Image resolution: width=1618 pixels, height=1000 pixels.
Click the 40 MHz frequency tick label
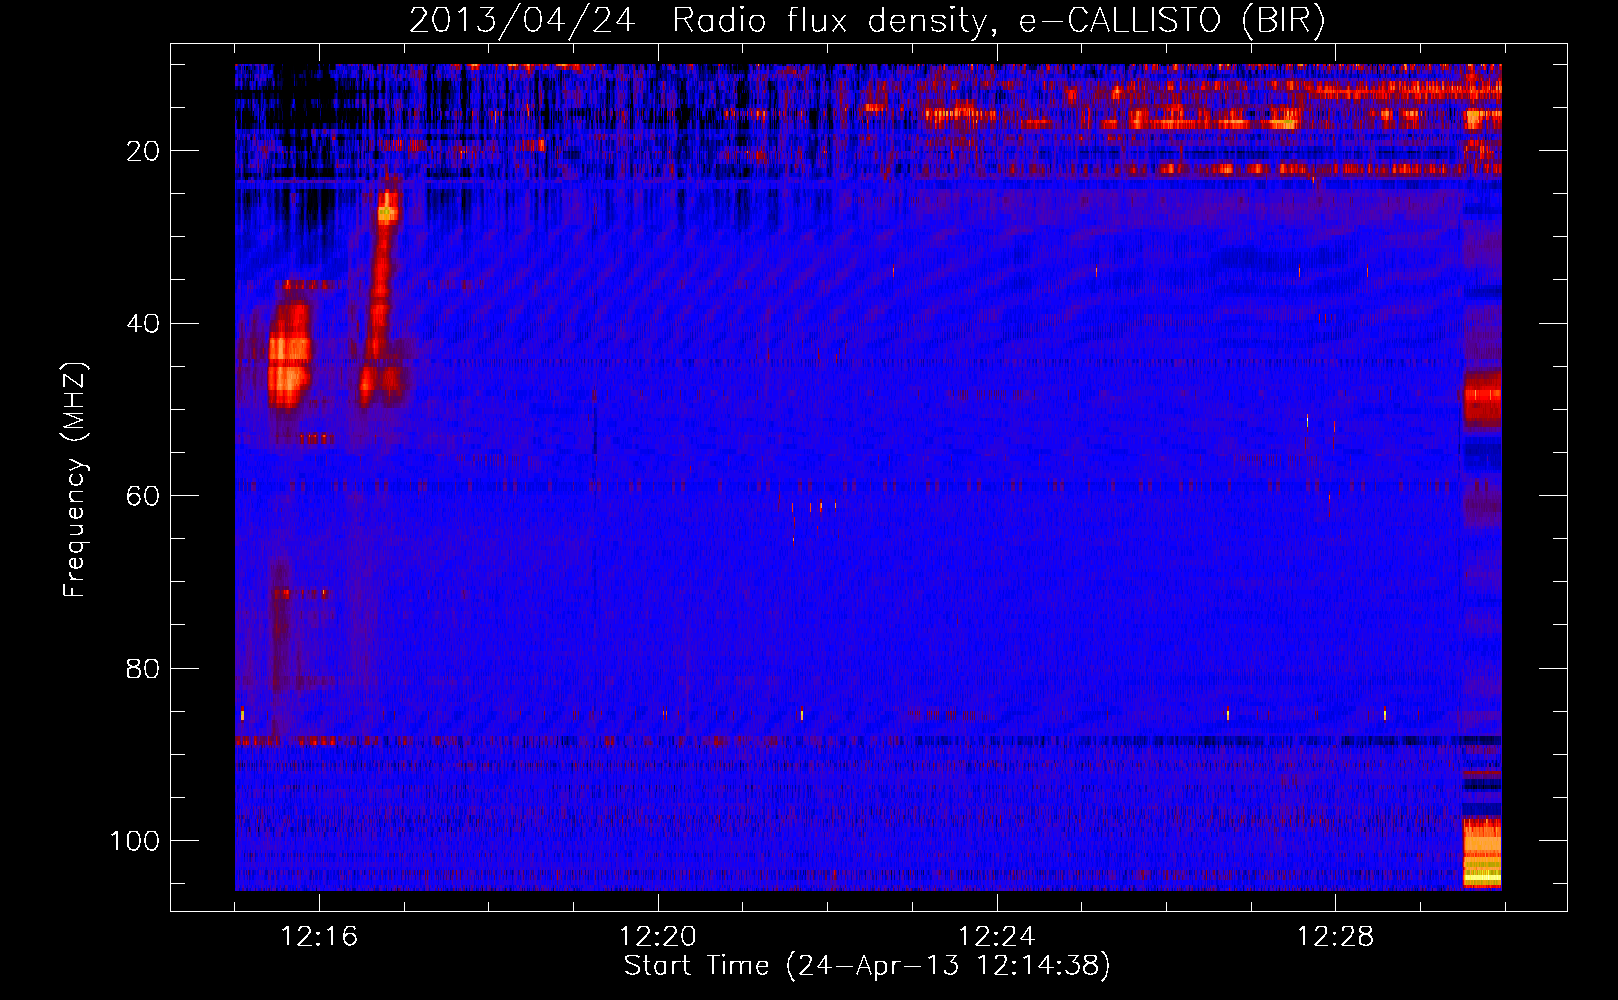point(143,323)
